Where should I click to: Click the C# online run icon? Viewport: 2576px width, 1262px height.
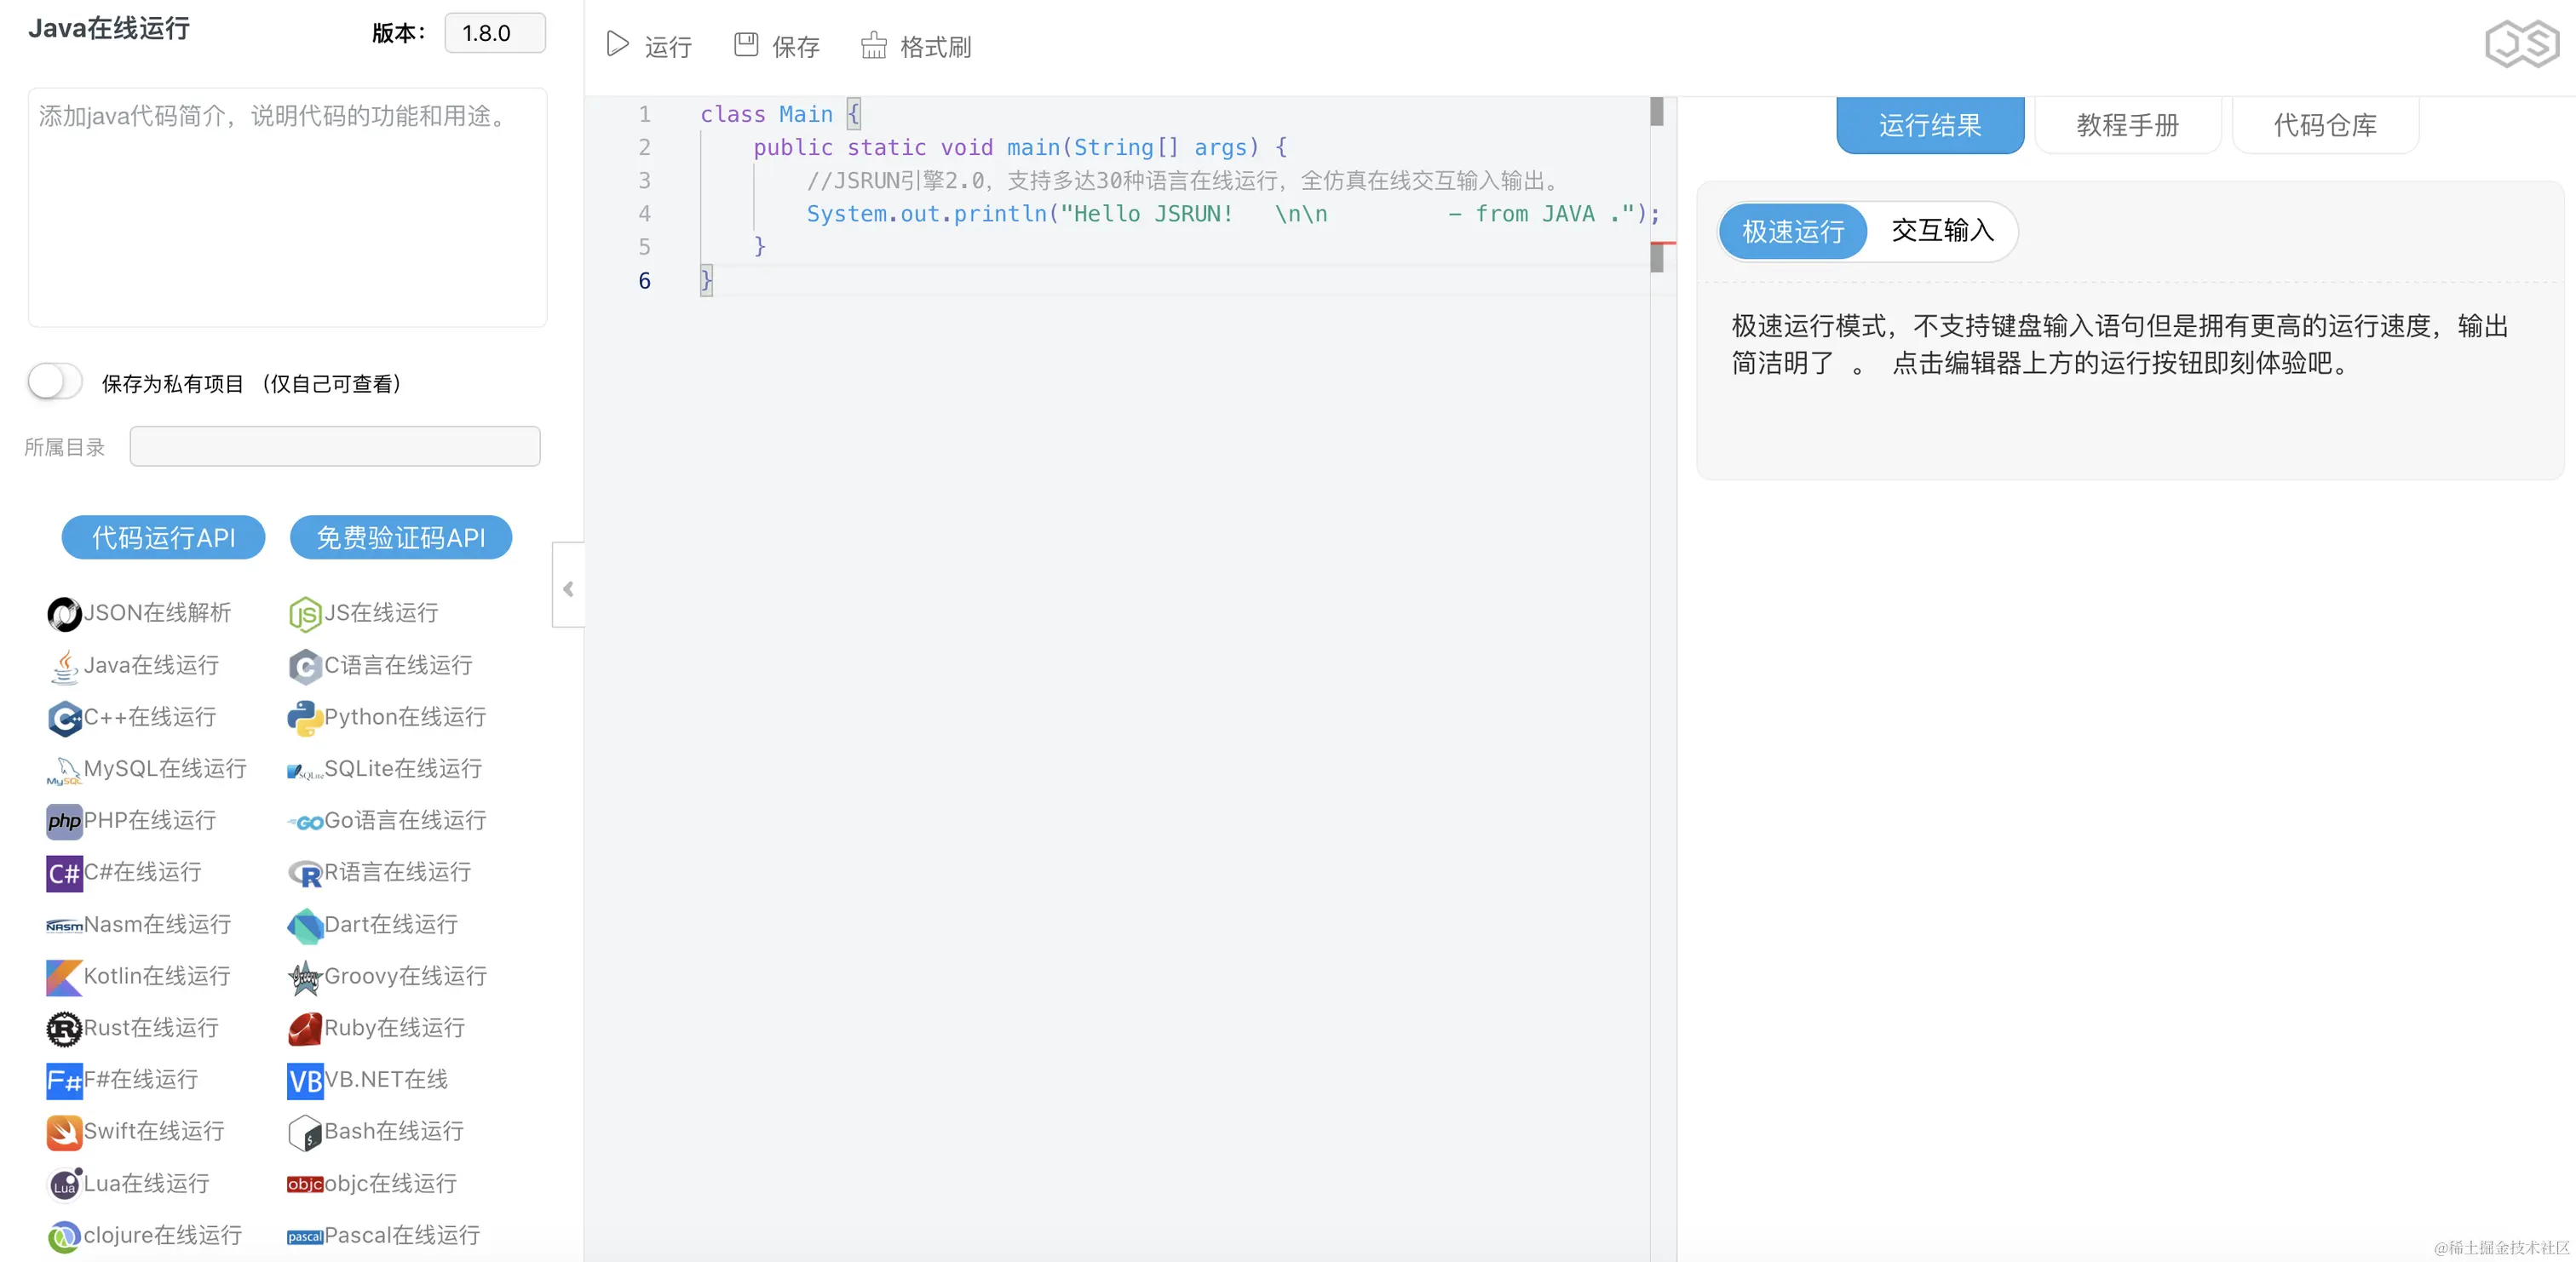click(64, 873)
